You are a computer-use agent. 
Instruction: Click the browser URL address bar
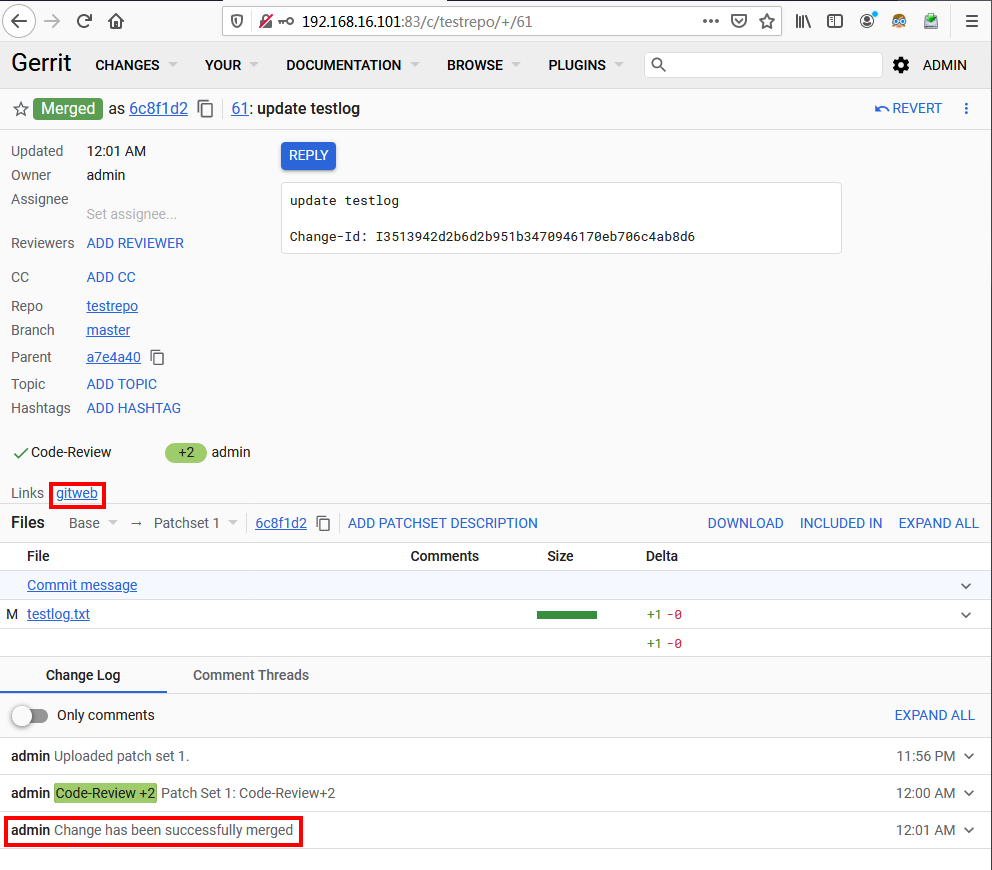[500, 22]
